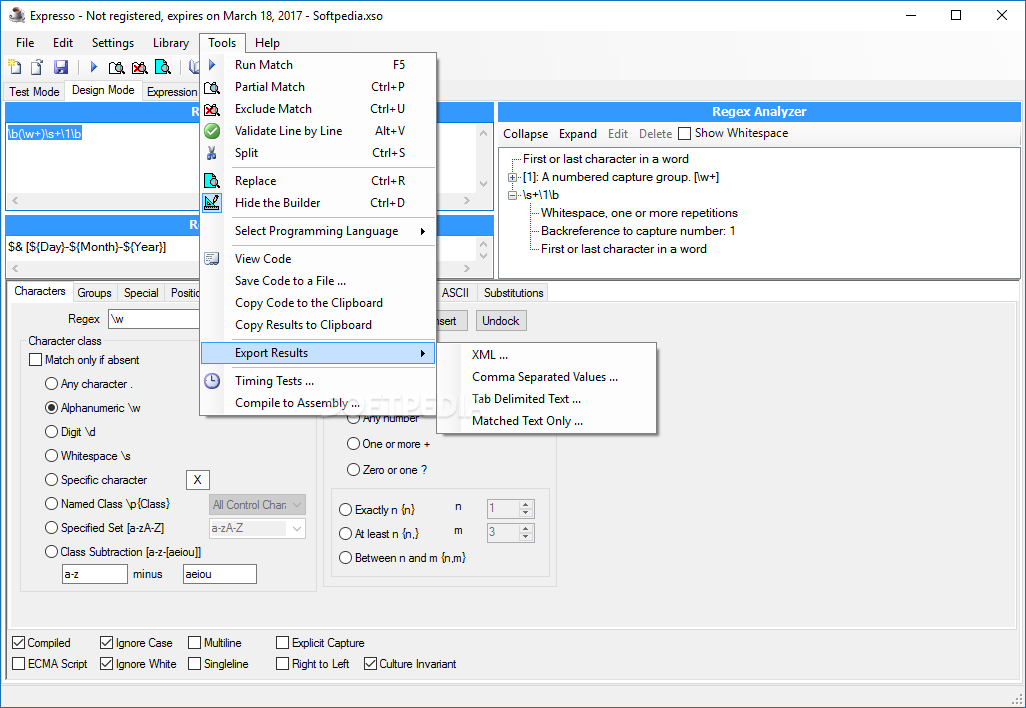Select the Digit \d radio button
The width and height of the screenshot is (1026, 708).
pyautogui.click(x=51, y=432)
